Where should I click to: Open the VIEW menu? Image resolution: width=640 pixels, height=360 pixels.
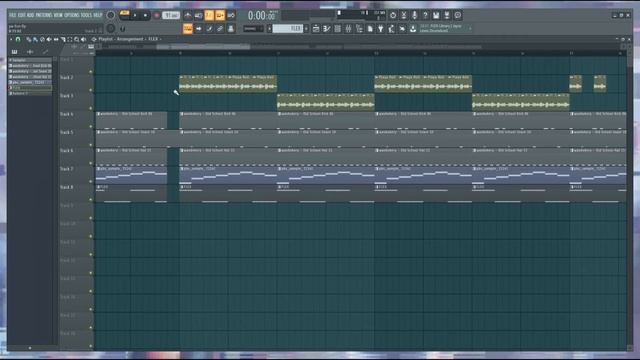tap(58, 15)
